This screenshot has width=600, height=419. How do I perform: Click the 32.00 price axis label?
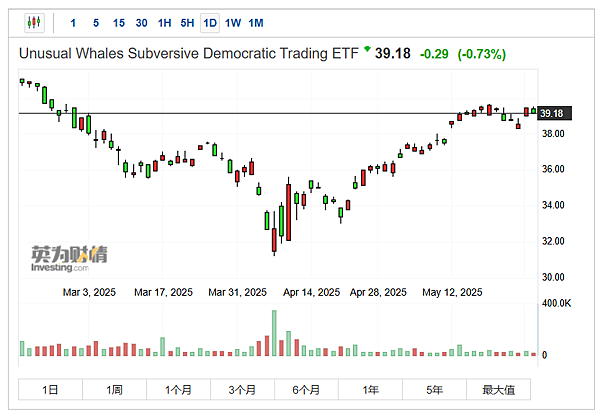coord(553,241)
